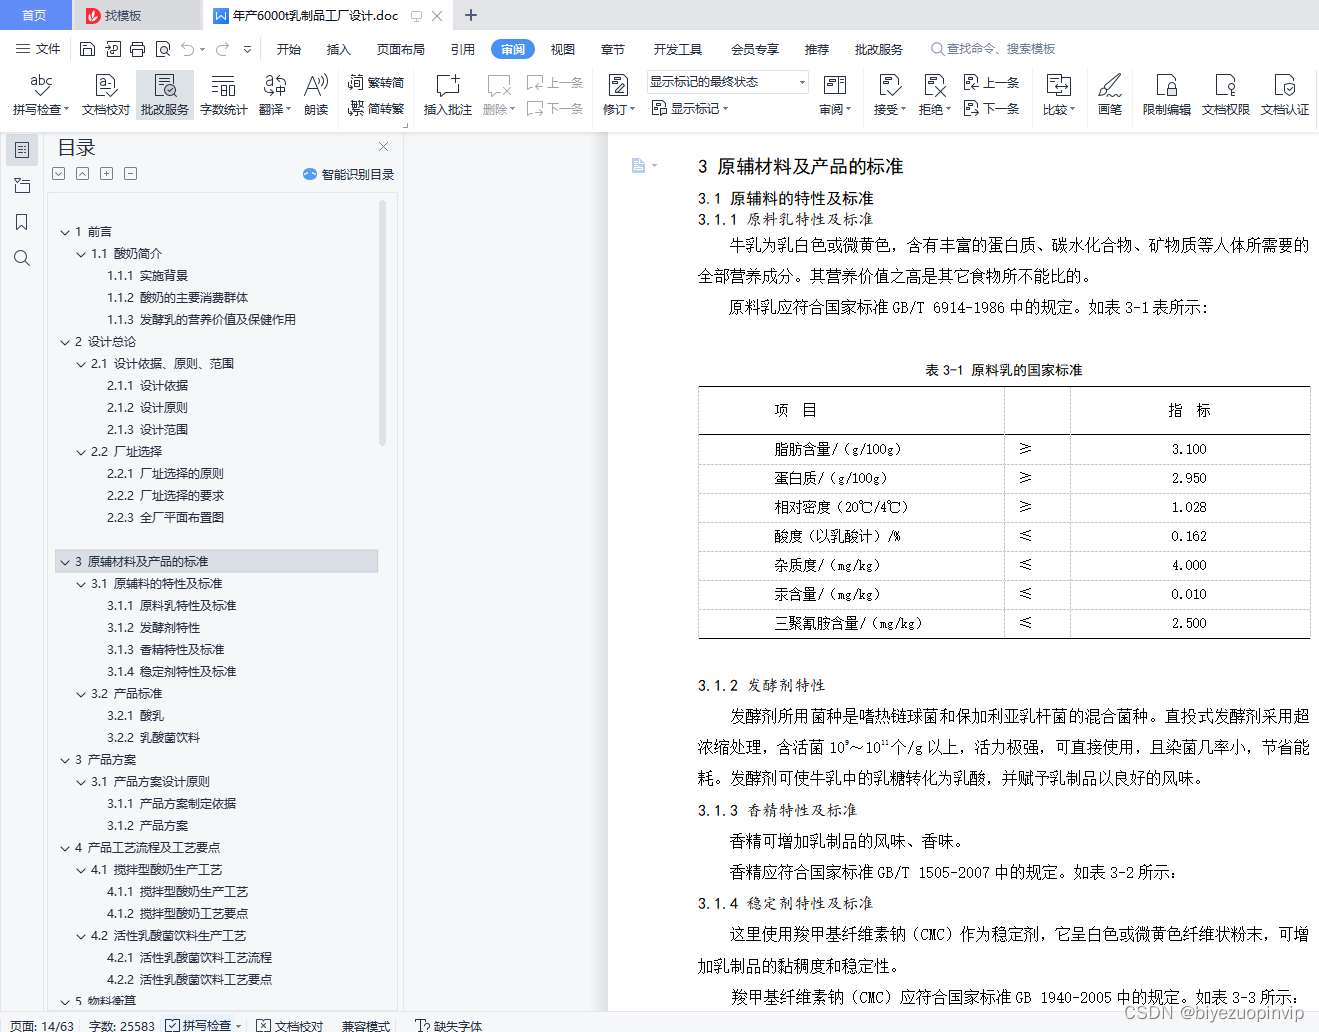The image size is (1319, 1032).
Task: Select the outline (目录) sidebar icon
Action: click(22, 150)
